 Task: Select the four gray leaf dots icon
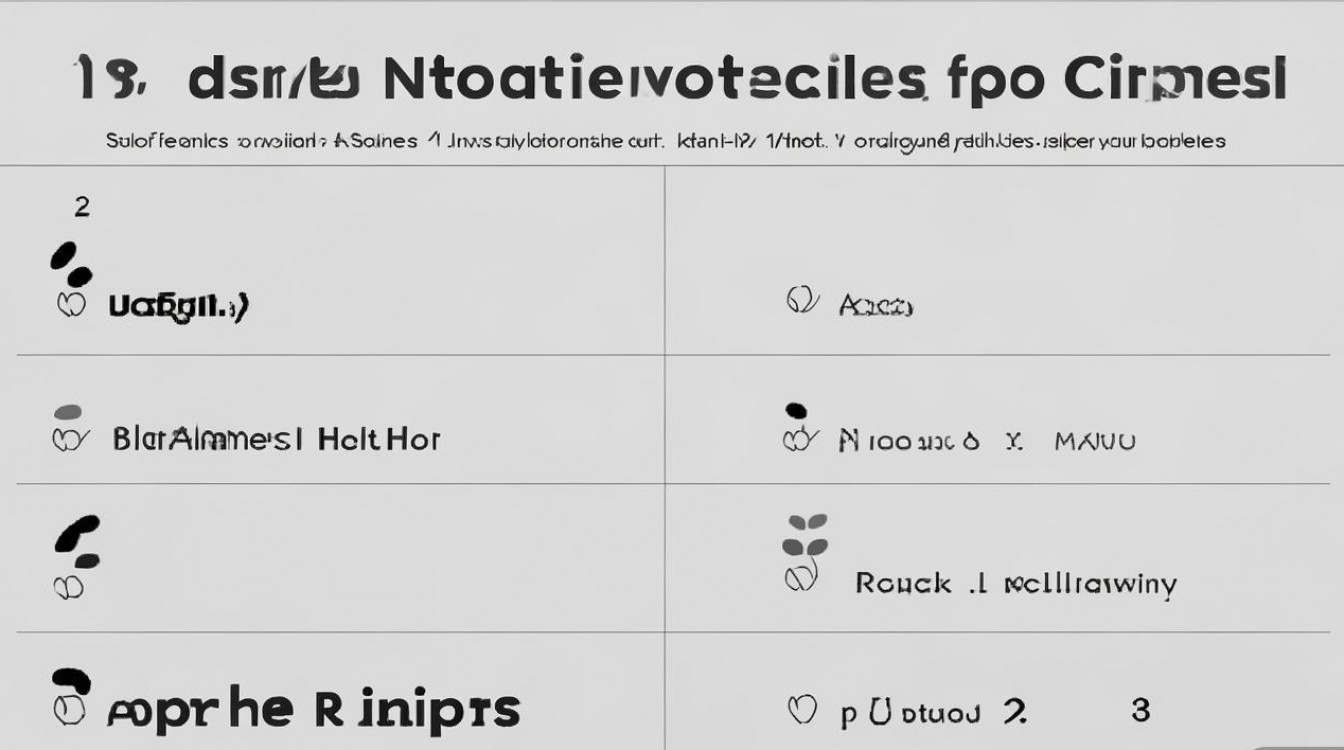[803, 534]
